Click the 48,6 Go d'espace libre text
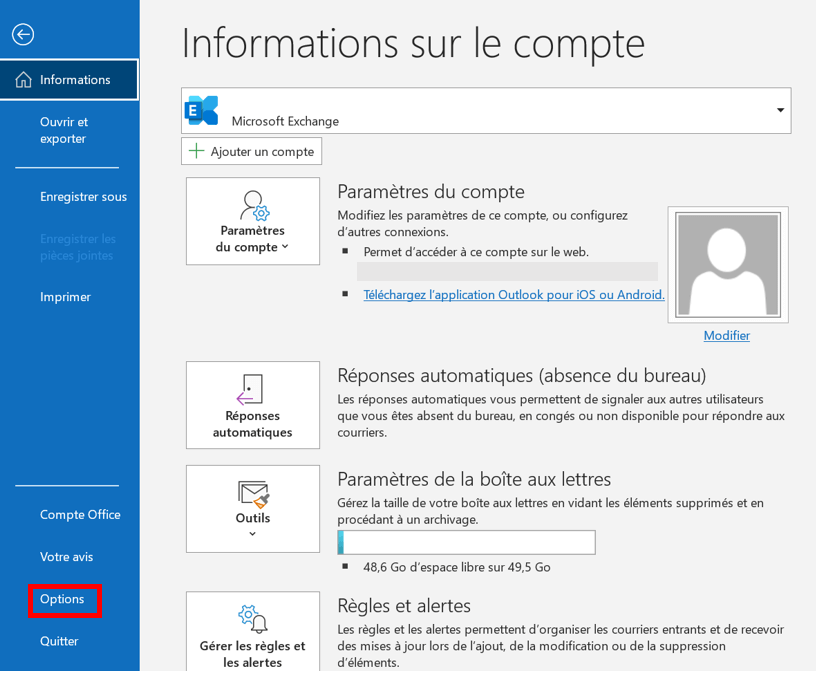Screen dimensions: 817x673 point(456,567)
